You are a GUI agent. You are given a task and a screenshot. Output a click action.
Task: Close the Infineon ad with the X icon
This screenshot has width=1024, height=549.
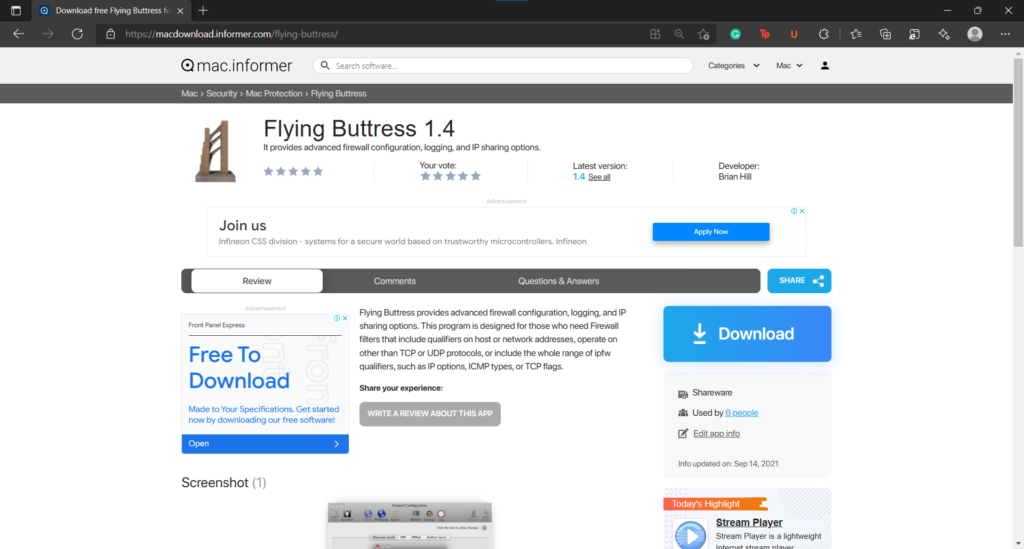pos(802,211)
